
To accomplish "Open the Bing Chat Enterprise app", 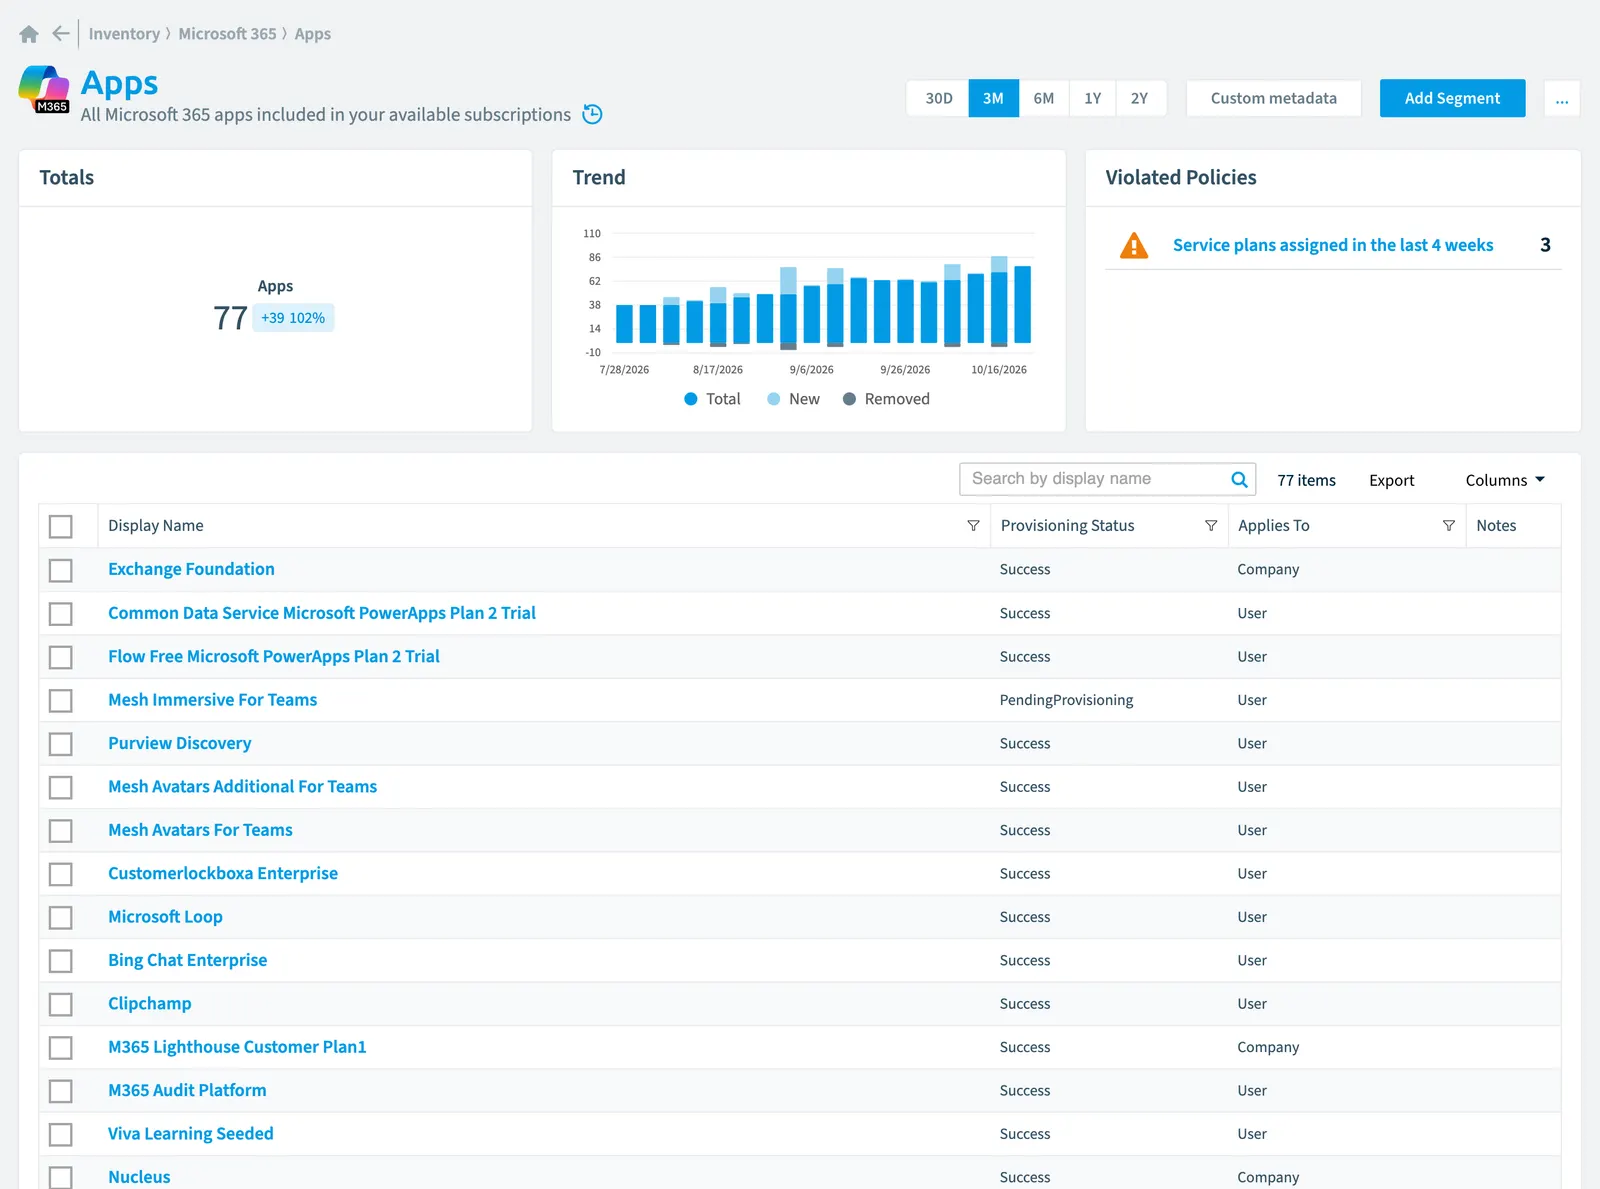I will click(187, 960).
